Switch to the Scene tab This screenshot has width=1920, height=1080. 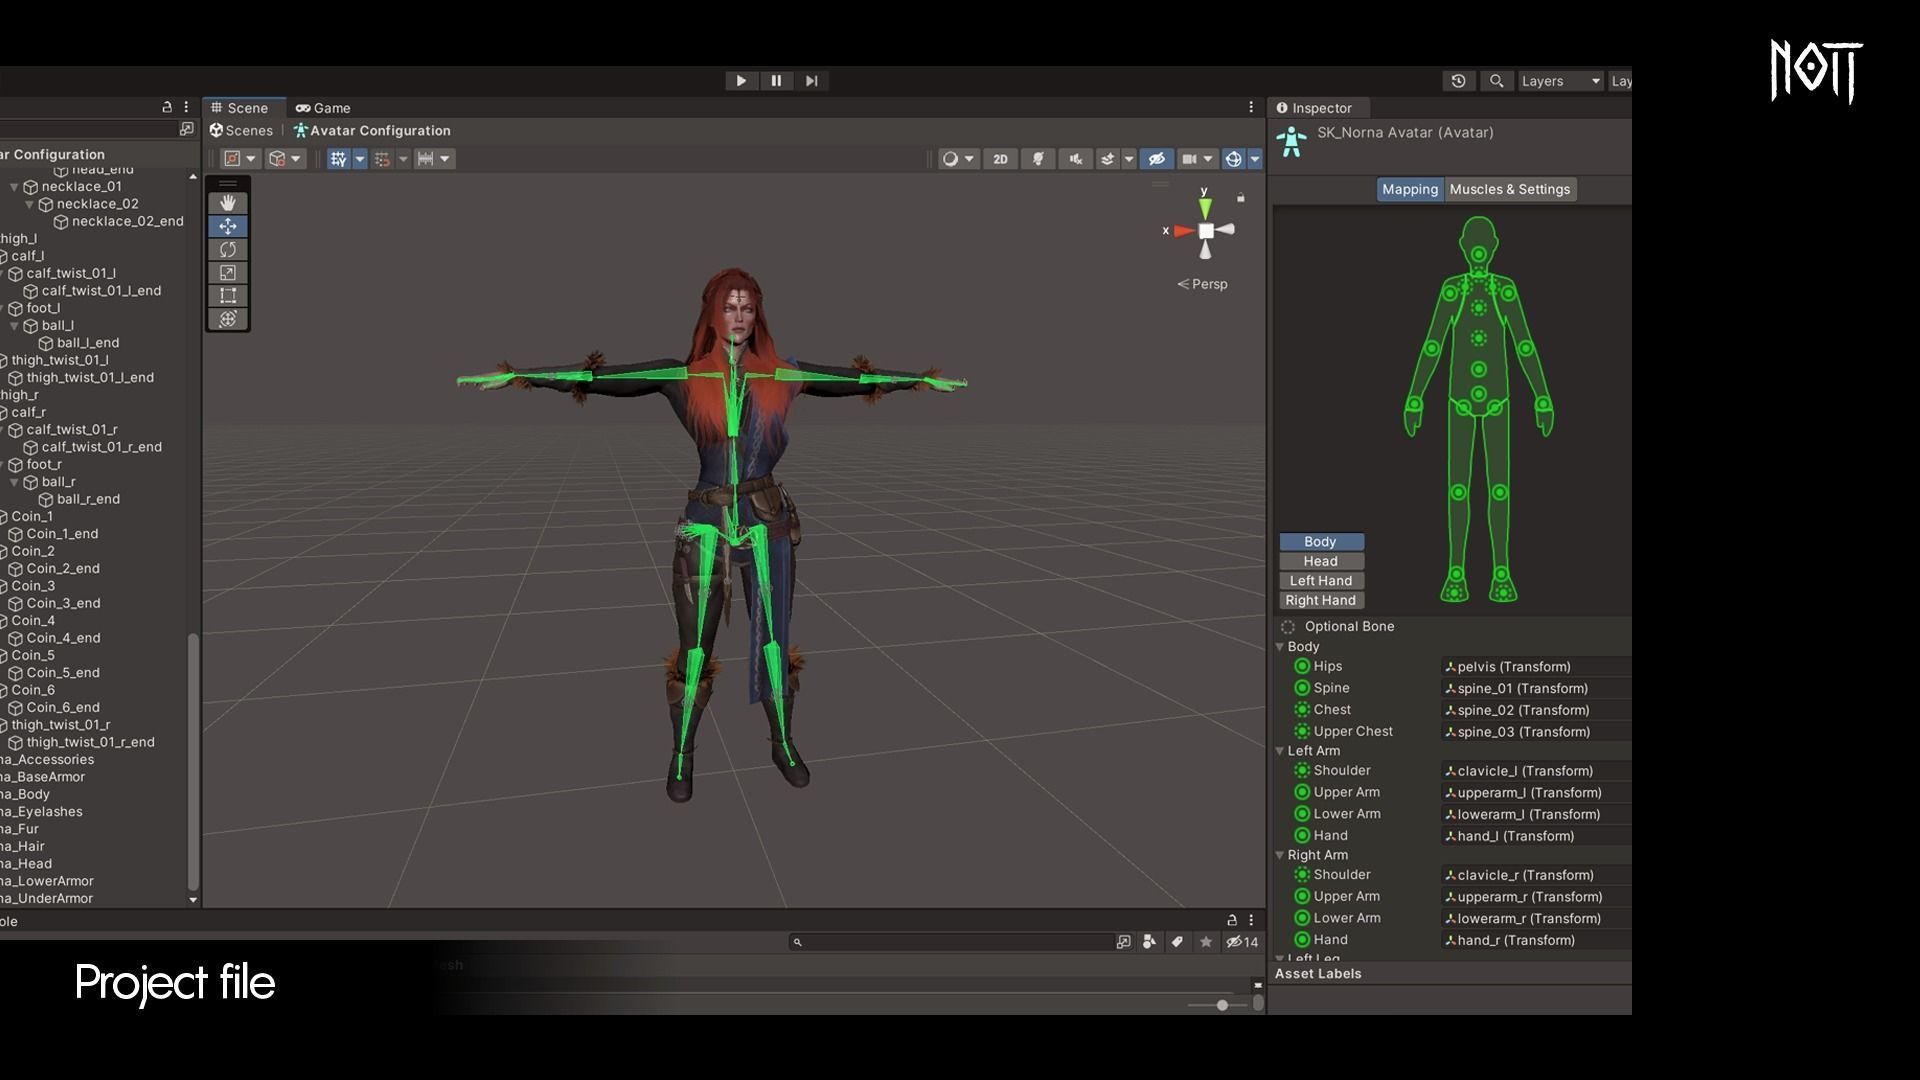[x=240, y=108]
